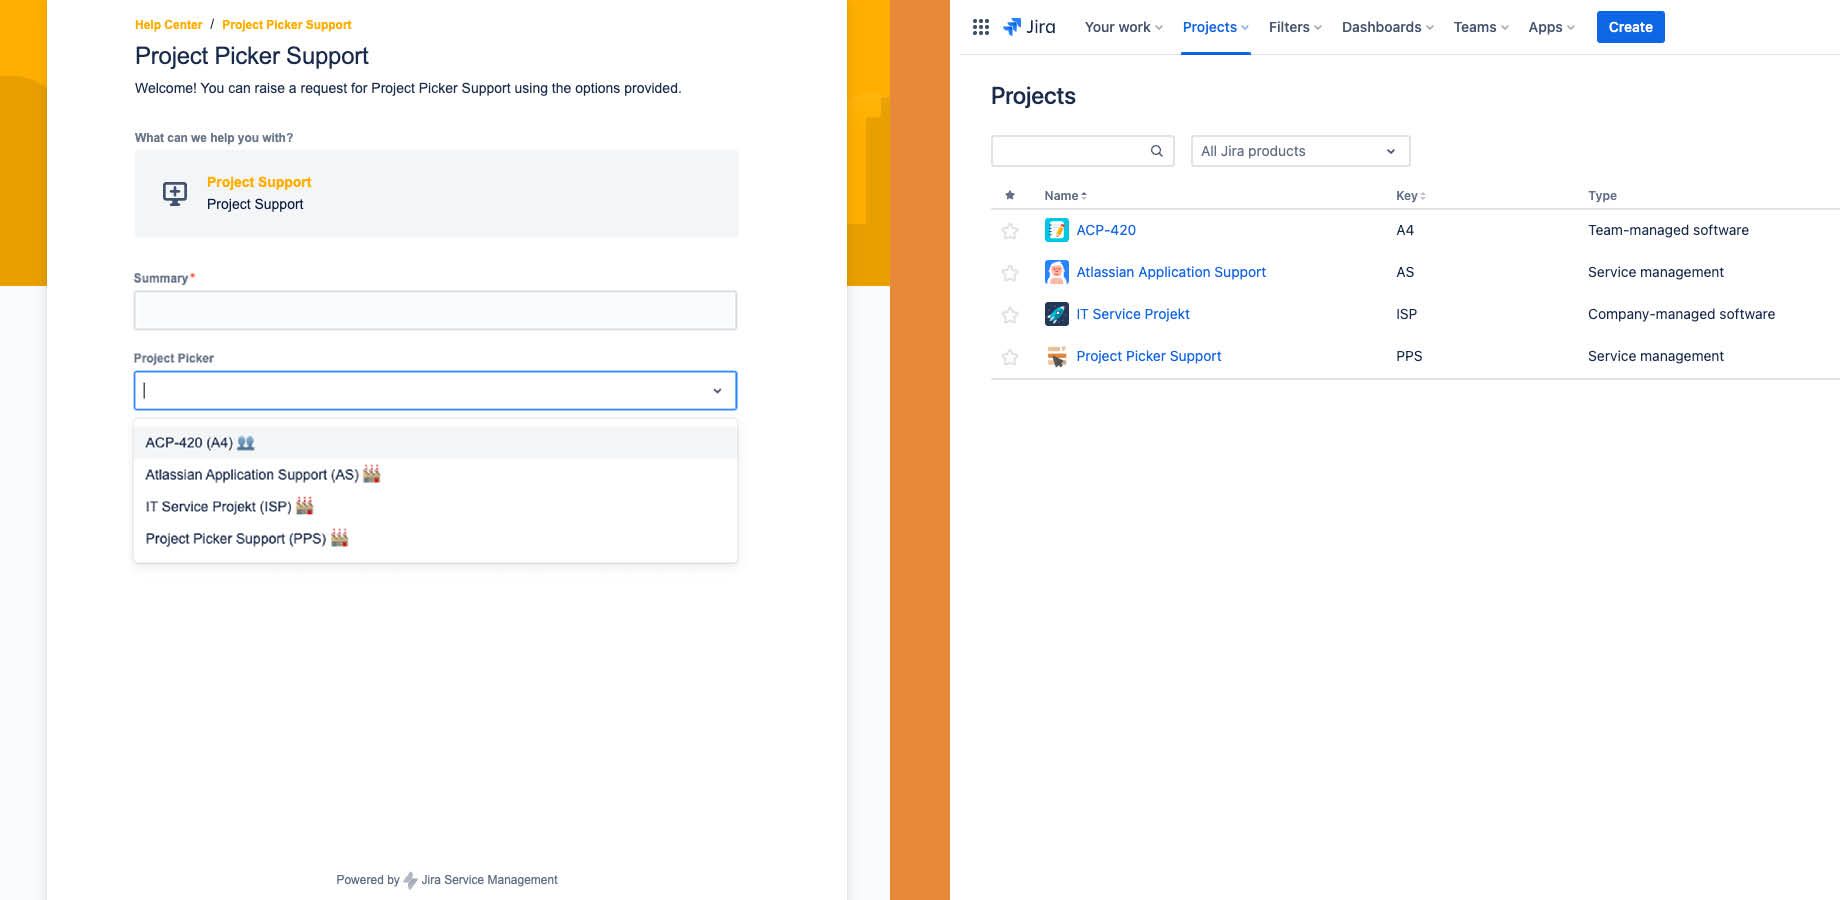The image size is (1840, 900).
Task: Open IT Service Projekt project link
Action: point(1133,314)
